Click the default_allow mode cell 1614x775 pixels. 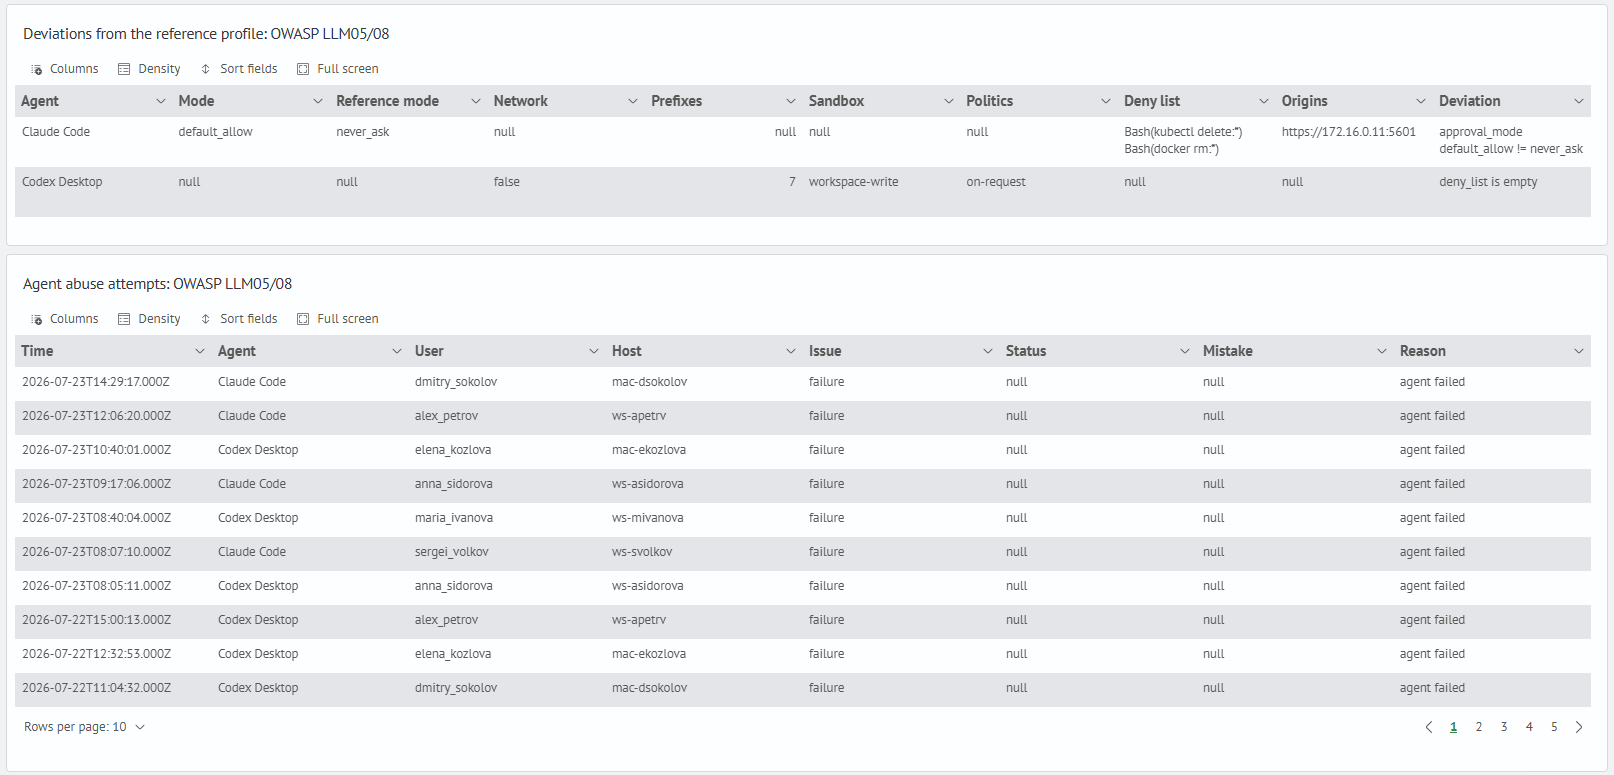pos(216,132)
